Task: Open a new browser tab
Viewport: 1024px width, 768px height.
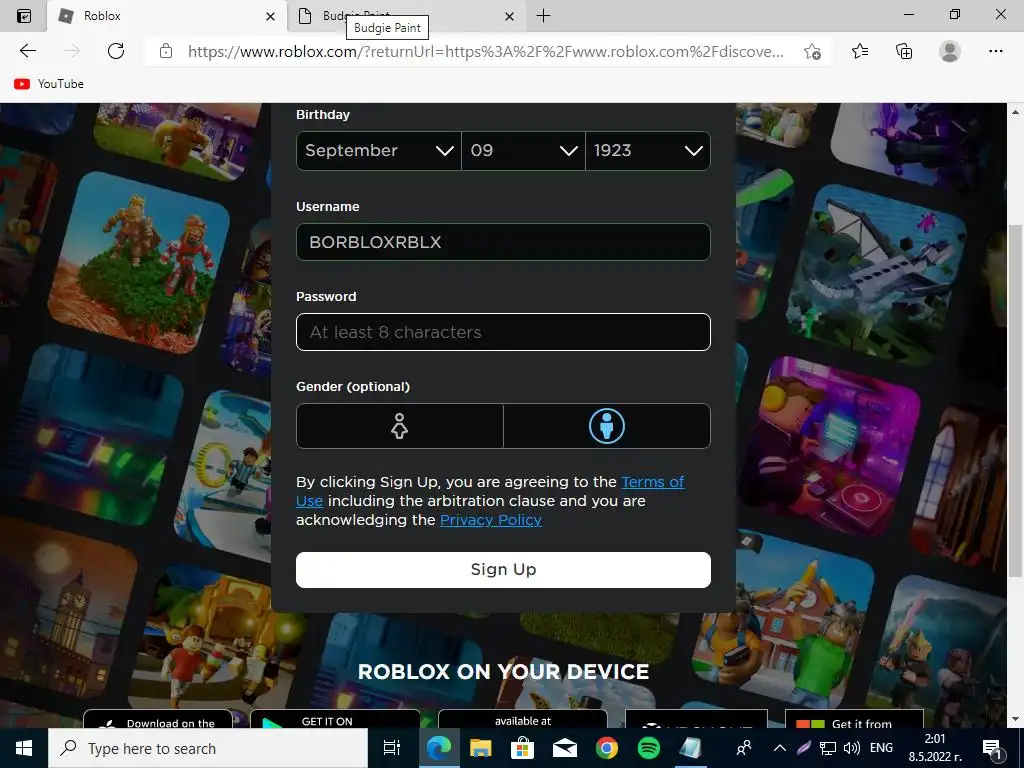Action: coord(543,16)
